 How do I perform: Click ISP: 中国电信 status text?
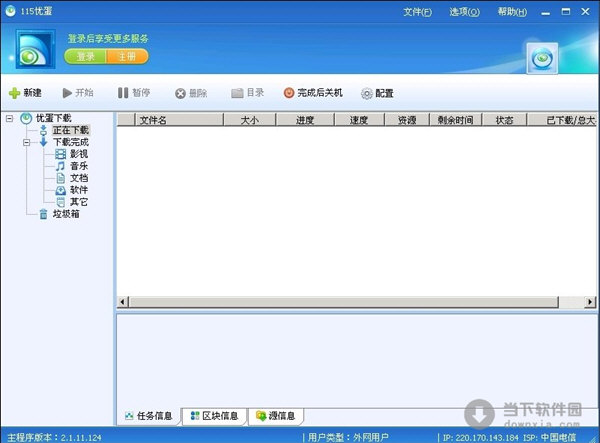point(549,437)
